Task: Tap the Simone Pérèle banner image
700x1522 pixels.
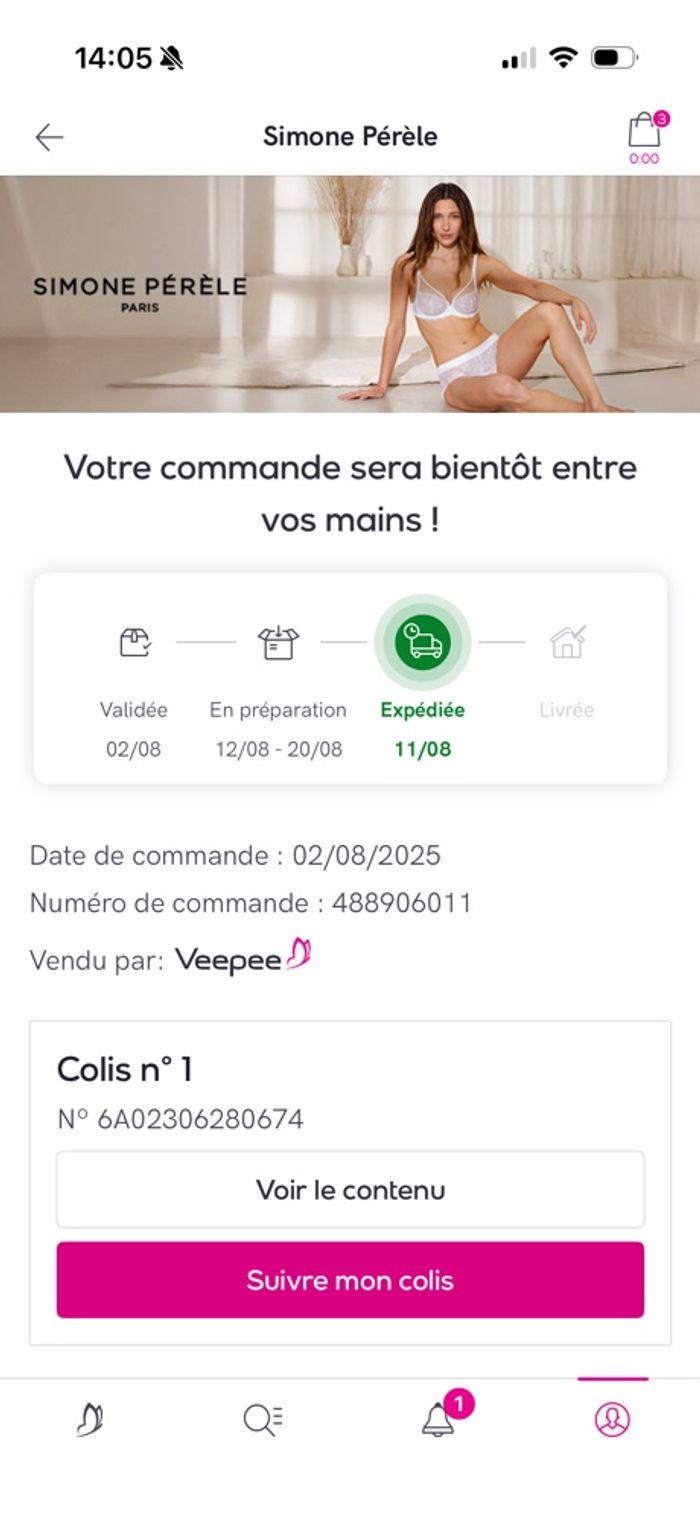Action: pyautogui.click(x=350, y=294)
